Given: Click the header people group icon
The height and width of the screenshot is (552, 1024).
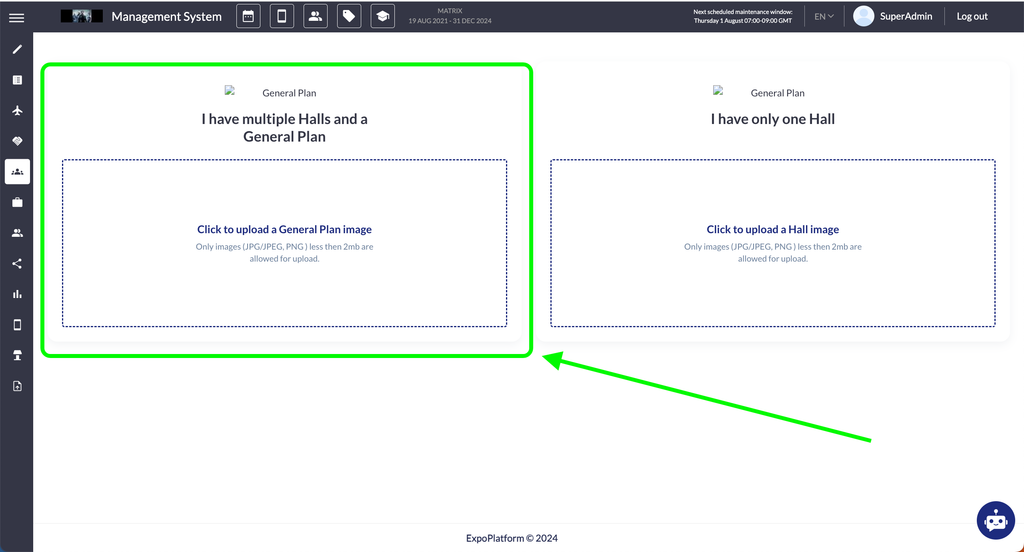Looking at the screenshot, I should click(315, 16).
